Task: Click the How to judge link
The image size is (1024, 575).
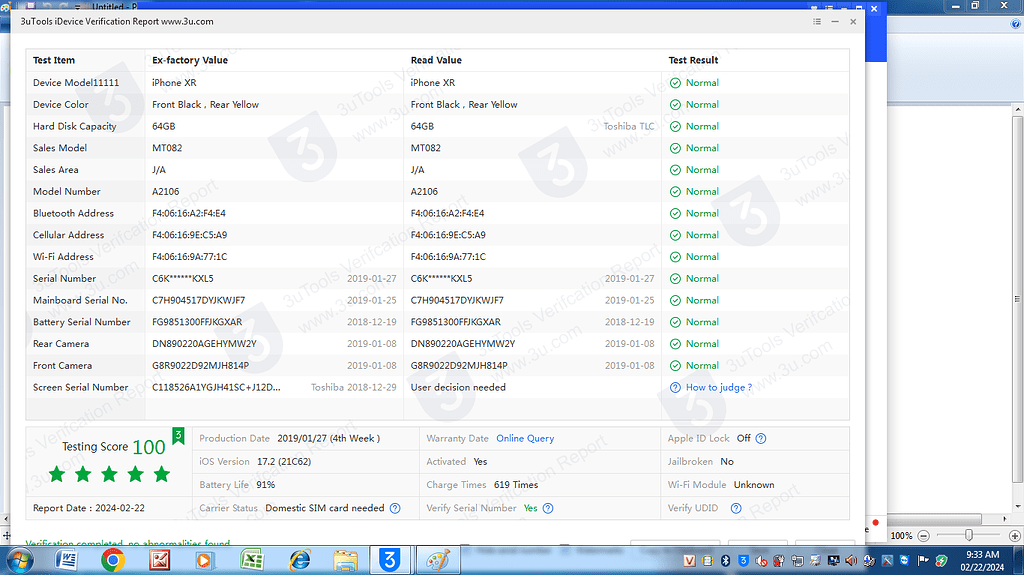Action: click(x=718, y=387)
